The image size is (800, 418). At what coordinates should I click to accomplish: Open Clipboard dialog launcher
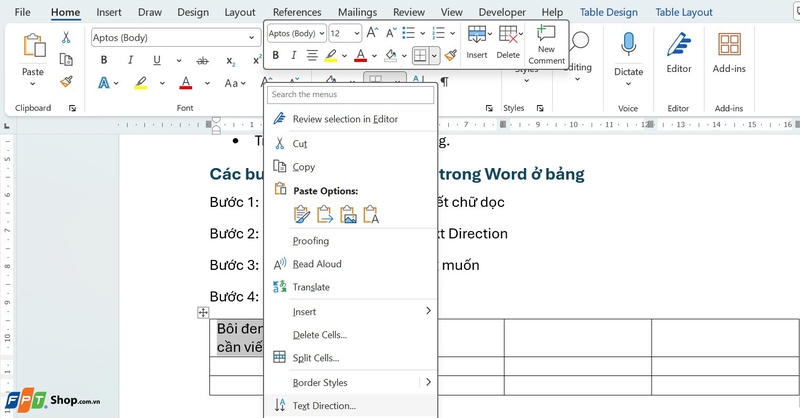72,108
